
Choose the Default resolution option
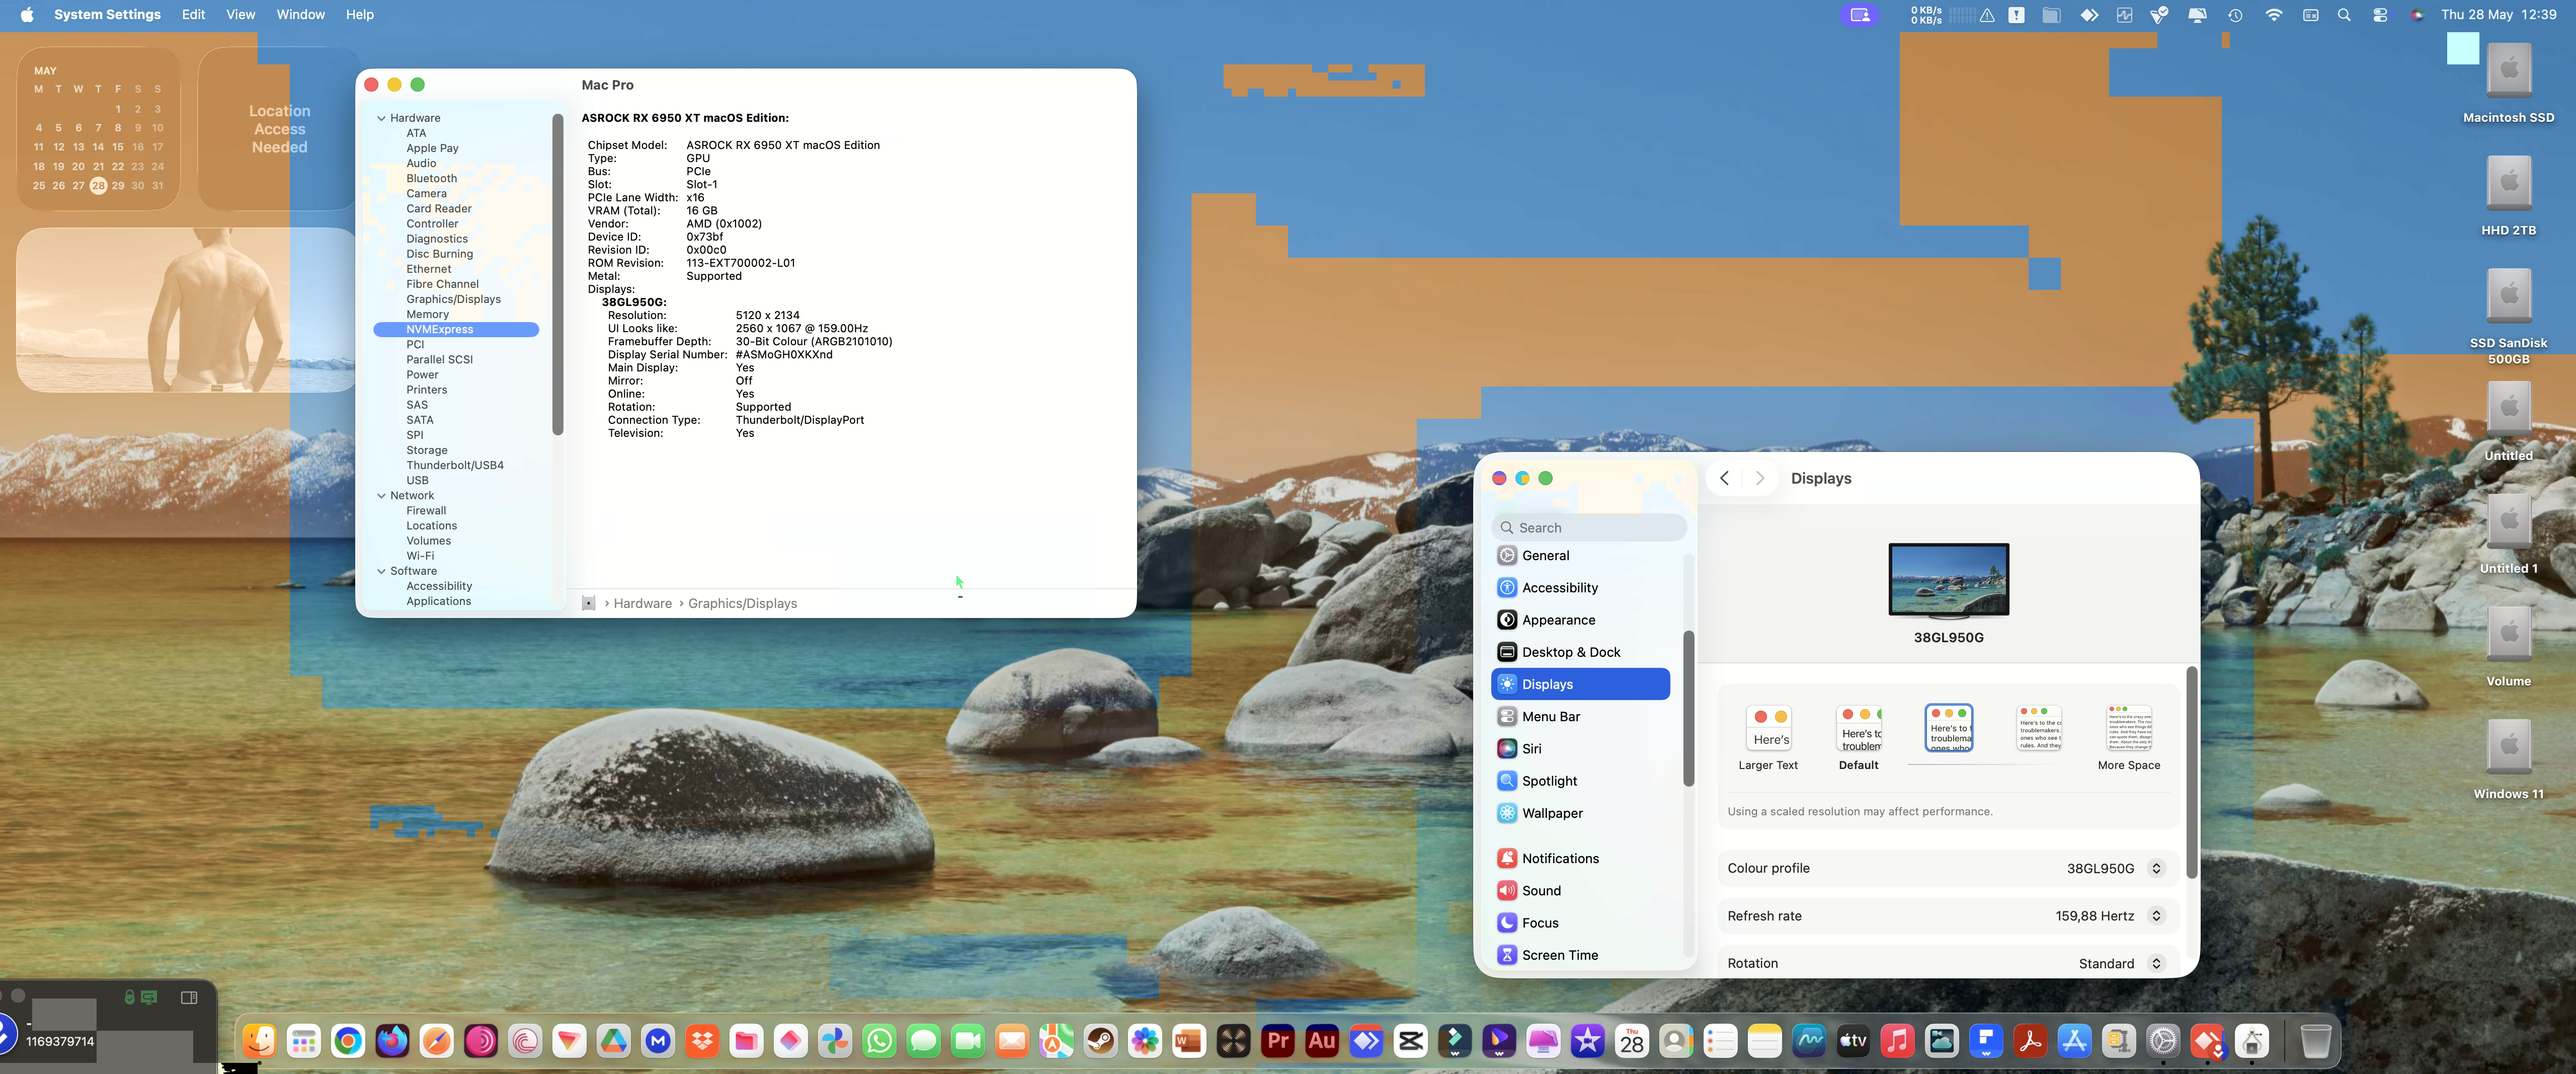click(1859, 738)
